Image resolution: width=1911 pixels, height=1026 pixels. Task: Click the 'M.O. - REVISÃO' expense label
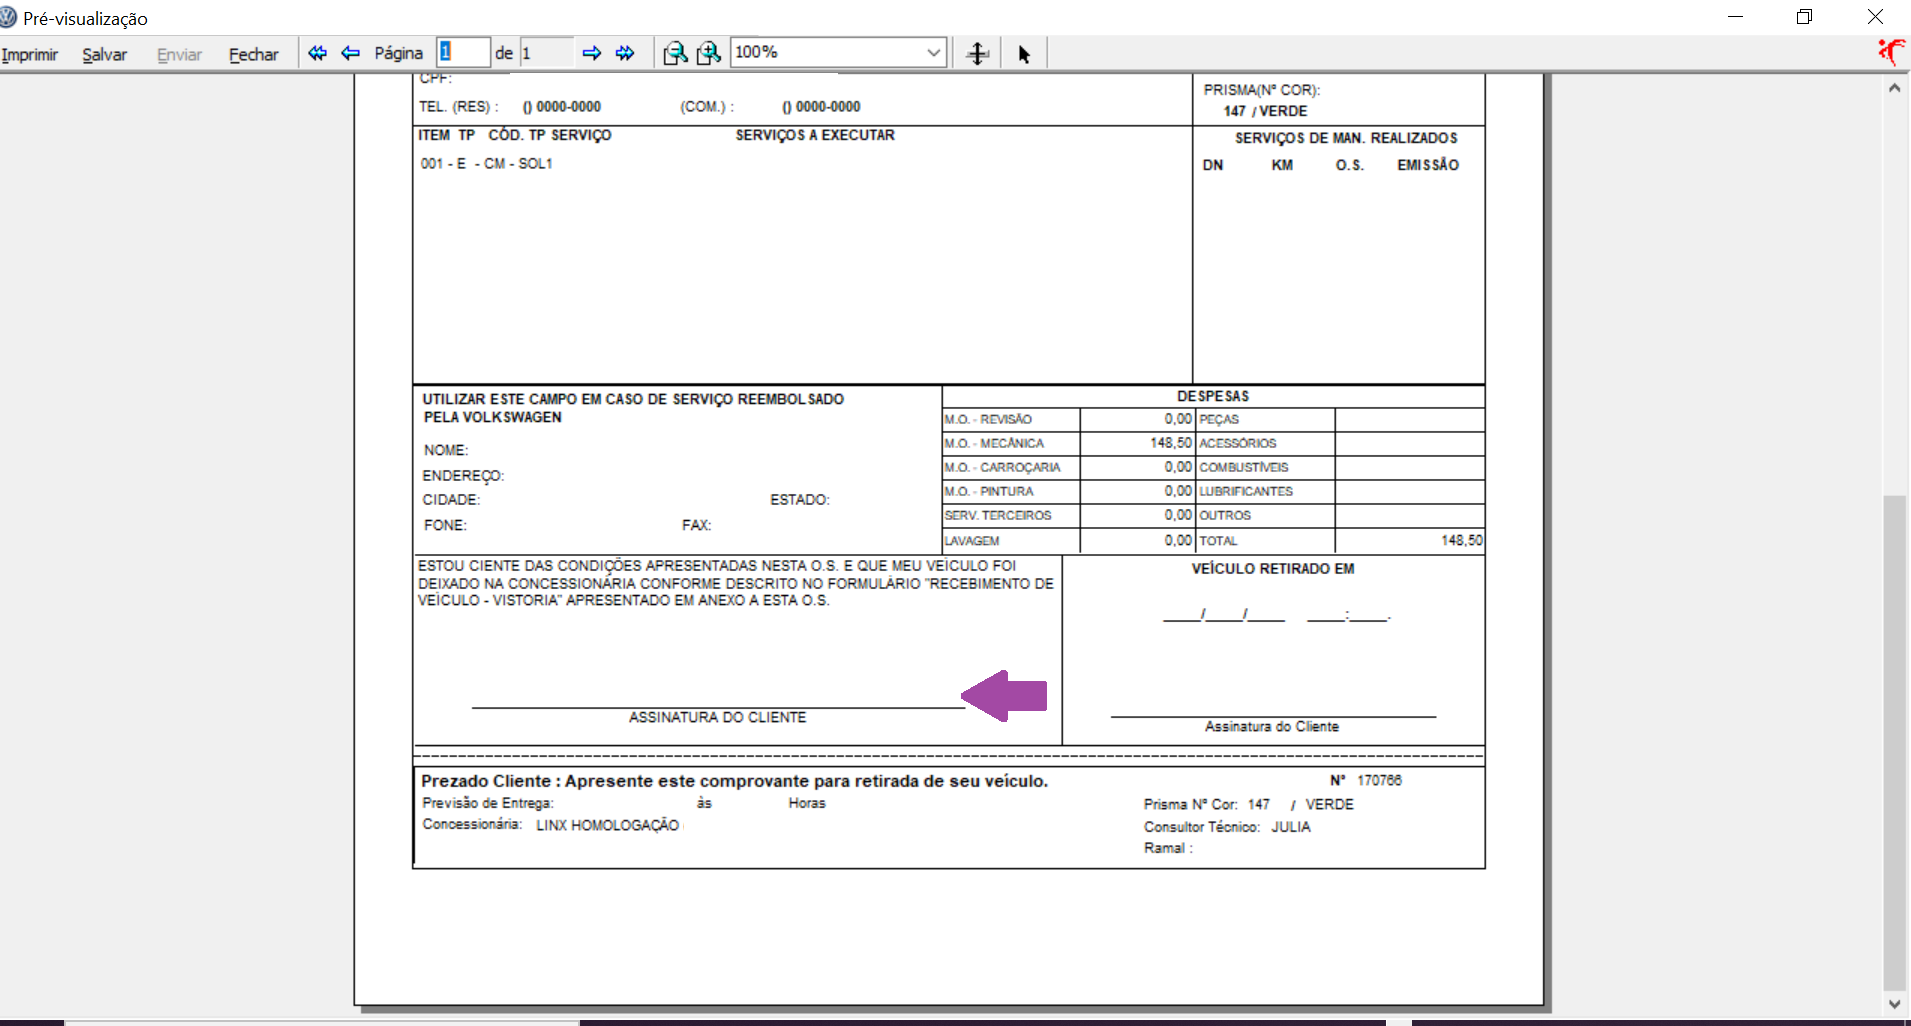988,419
